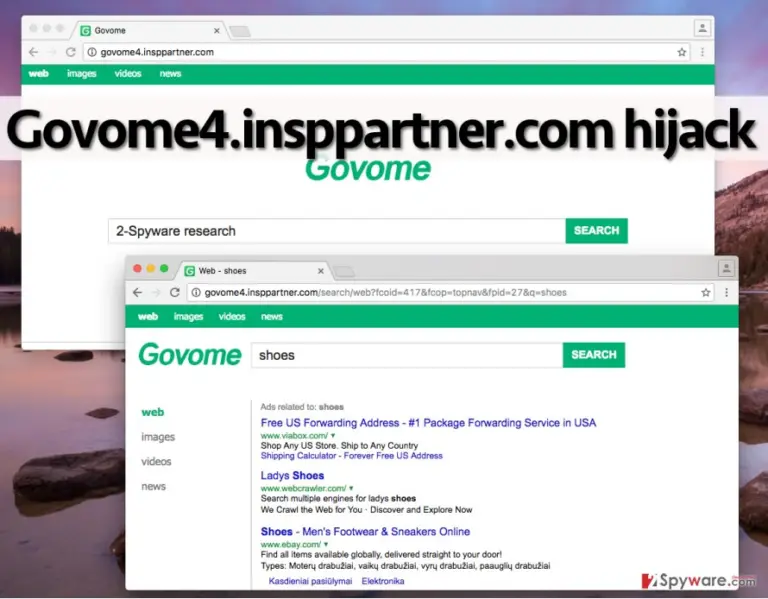Click the user profile icon in the front window

tap(726, 268)
